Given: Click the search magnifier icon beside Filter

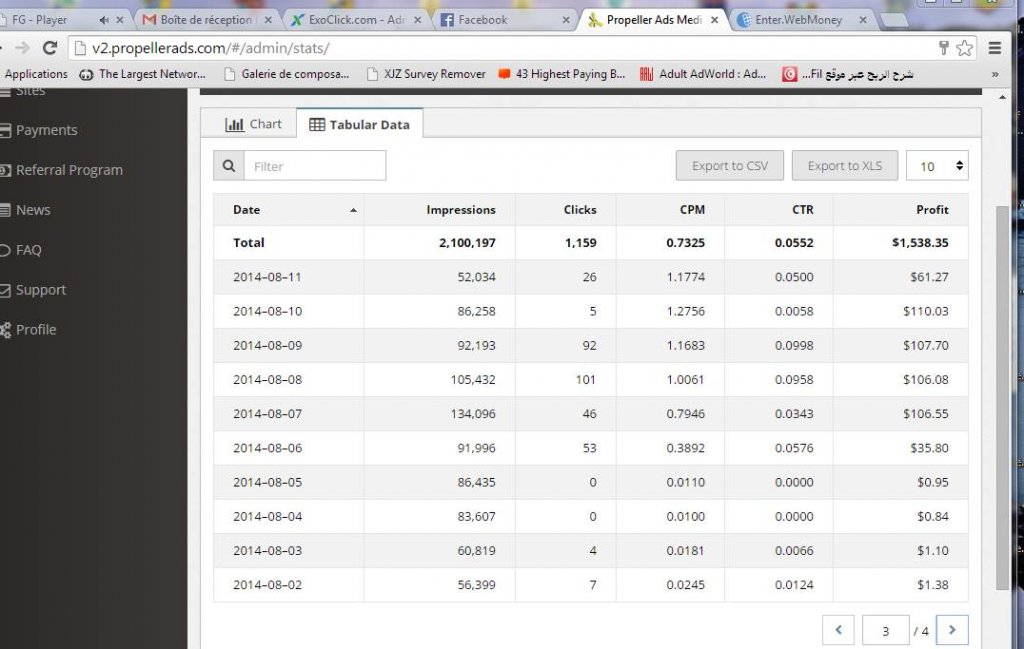Looking at the screenshot, I should point(229,166).
